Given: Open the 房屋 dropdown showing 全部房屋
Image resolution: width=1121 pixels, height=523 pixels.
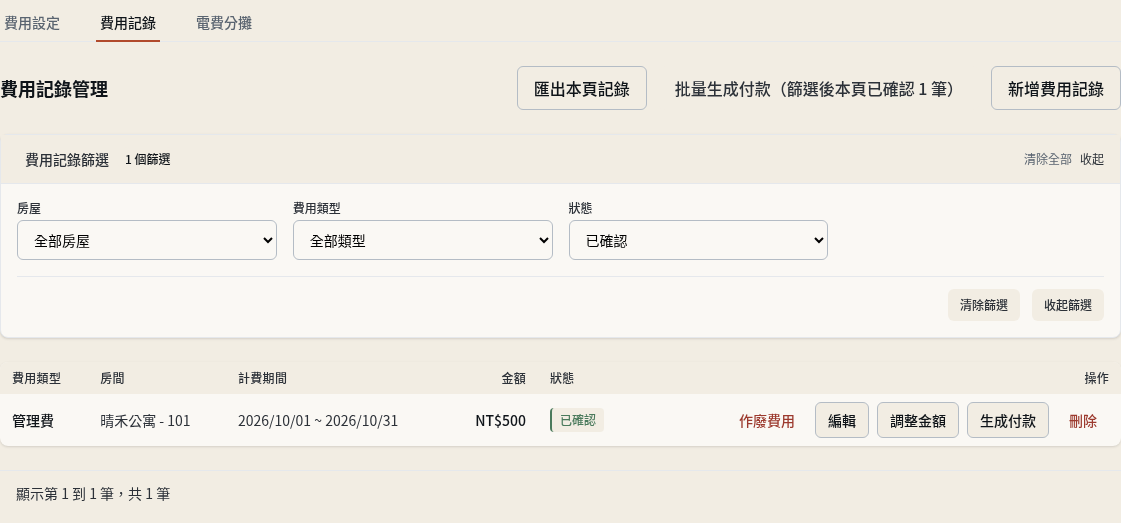Looking at the screenshot, I should [x=147, y=240].
